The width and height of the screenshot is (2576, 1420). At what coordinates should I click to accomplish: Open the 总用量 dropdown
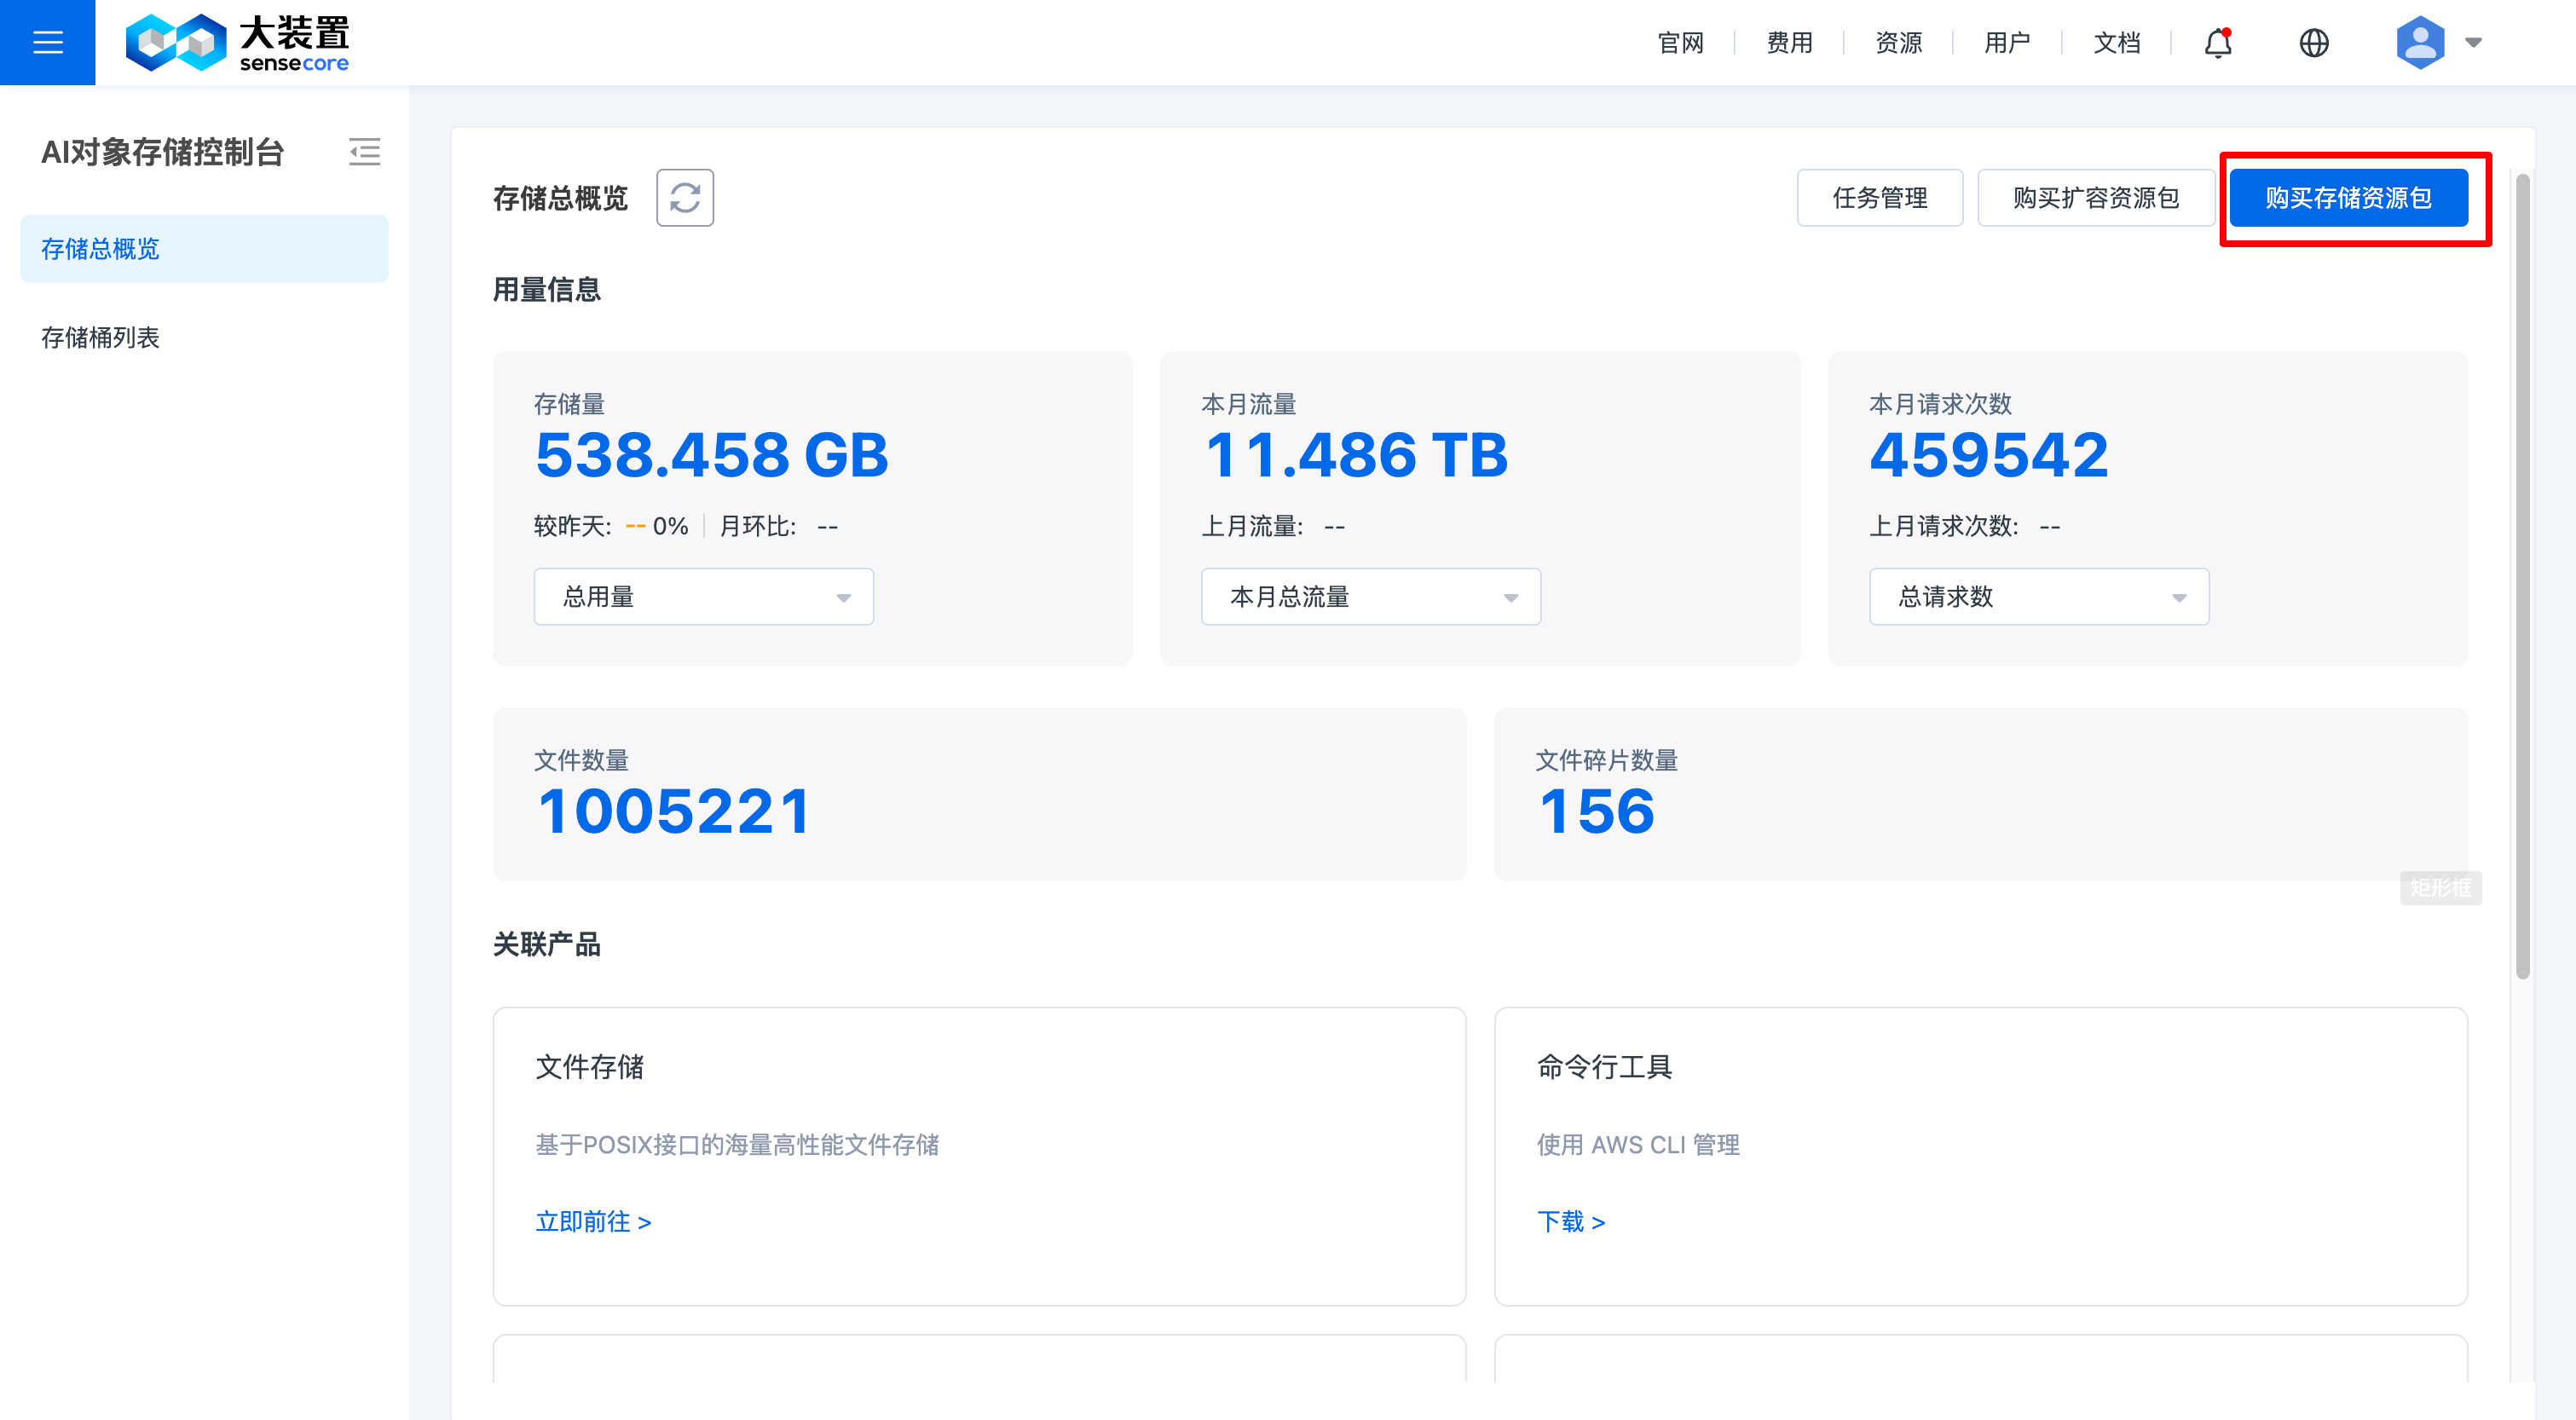coord(703,596)
